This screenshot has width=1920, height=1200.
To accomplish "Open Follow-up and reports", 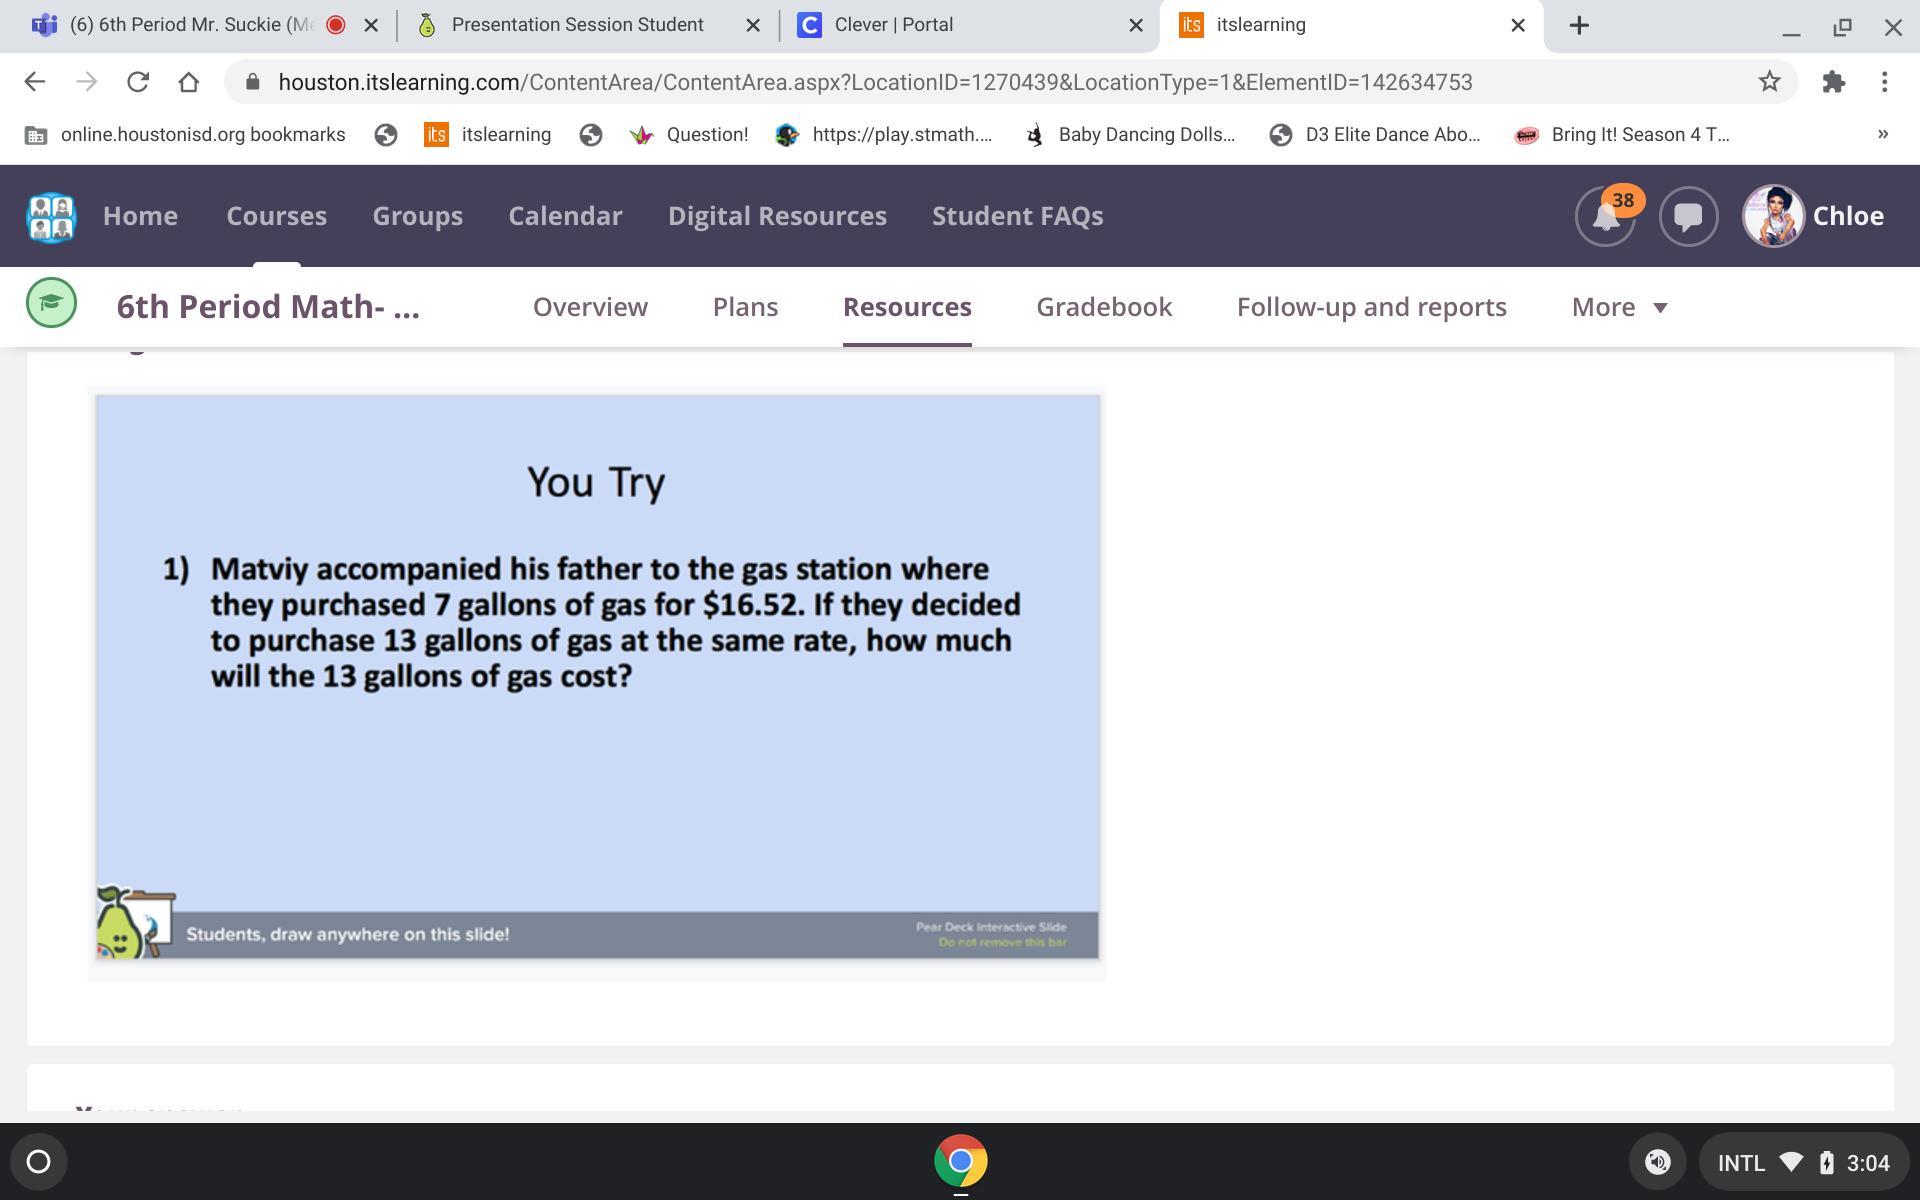I will (1371, 307).
